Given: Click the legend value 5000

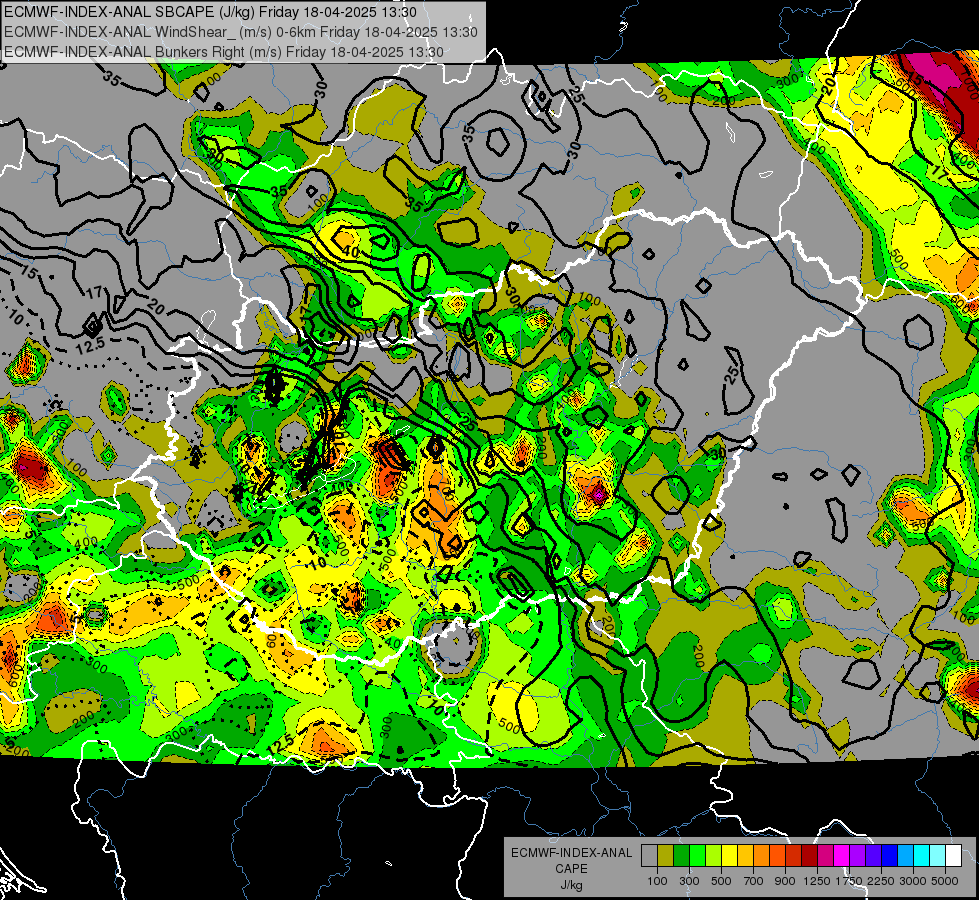Looking at the screenshot, I should 945,881.
